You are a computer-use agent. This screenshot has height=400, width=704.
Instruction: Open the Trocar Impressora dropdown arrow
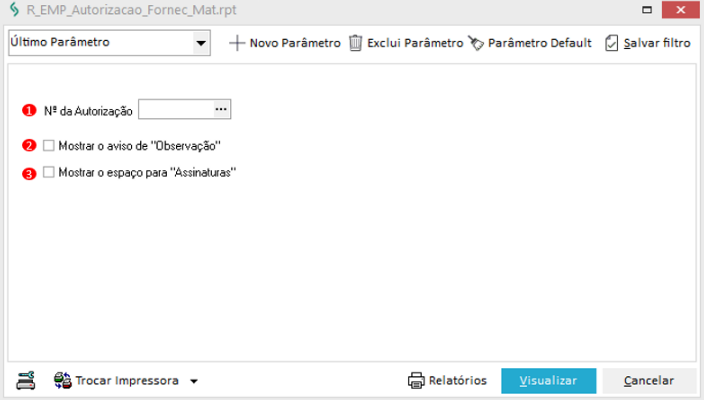tap(194, 381)
